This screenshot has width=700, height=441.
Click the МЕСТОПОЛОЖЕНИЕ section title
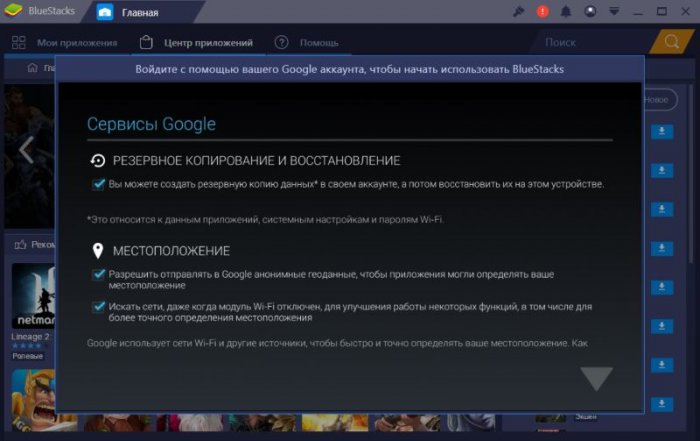pos(171,251)
